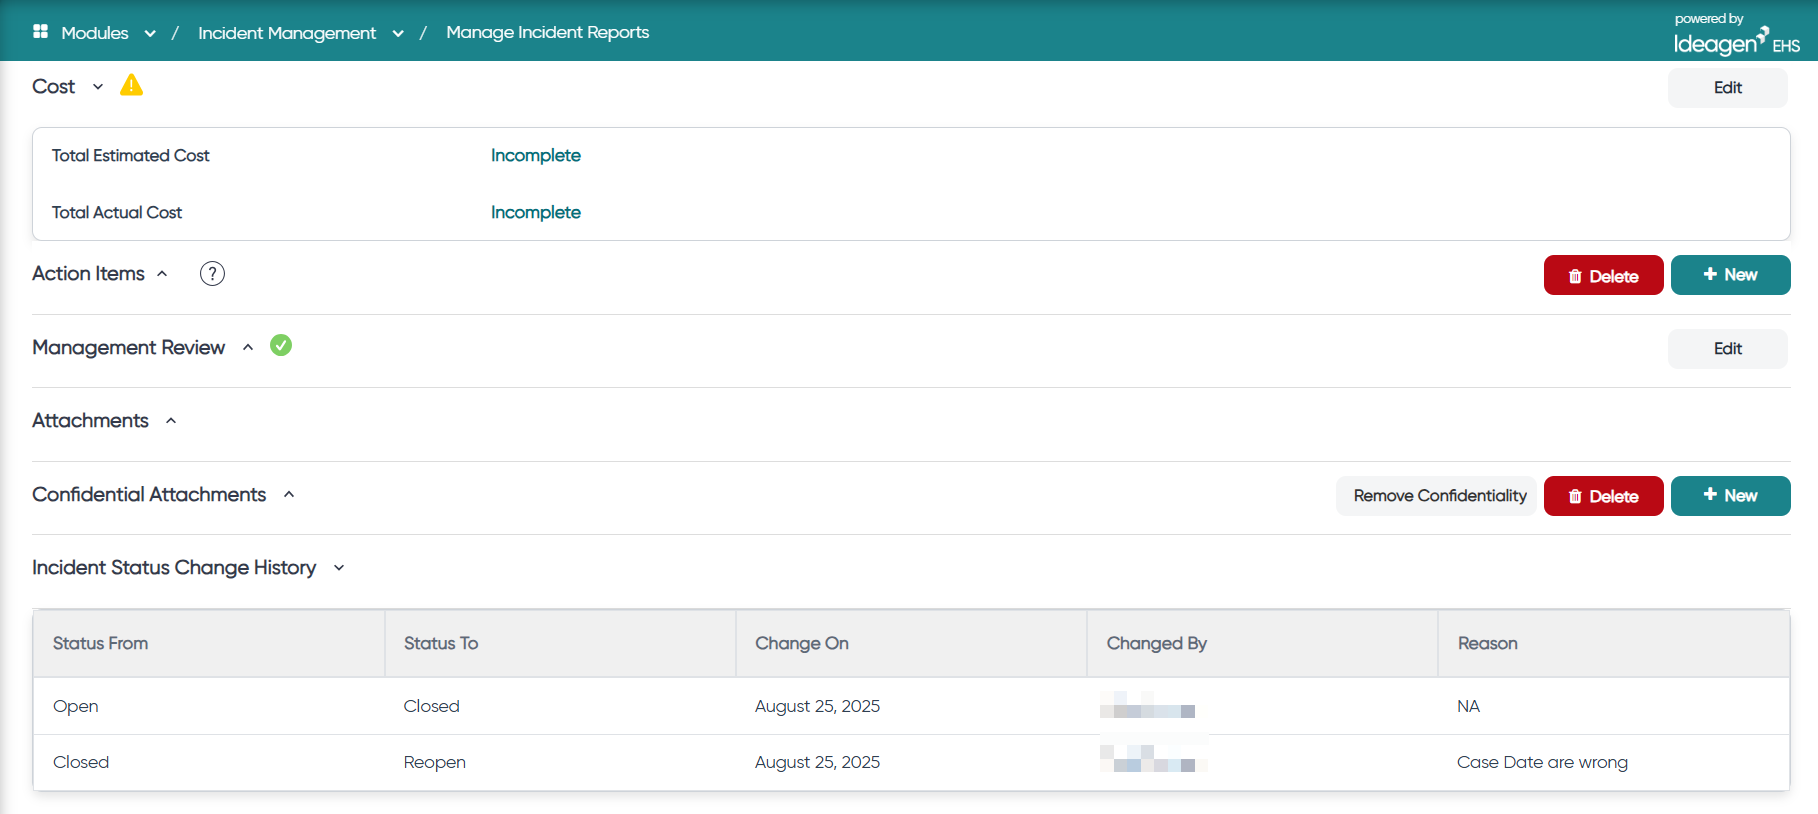Viewport: 1818px width, 814px height.
Task: Expand the Action Items section chevron
Action: tap(162, 274)
